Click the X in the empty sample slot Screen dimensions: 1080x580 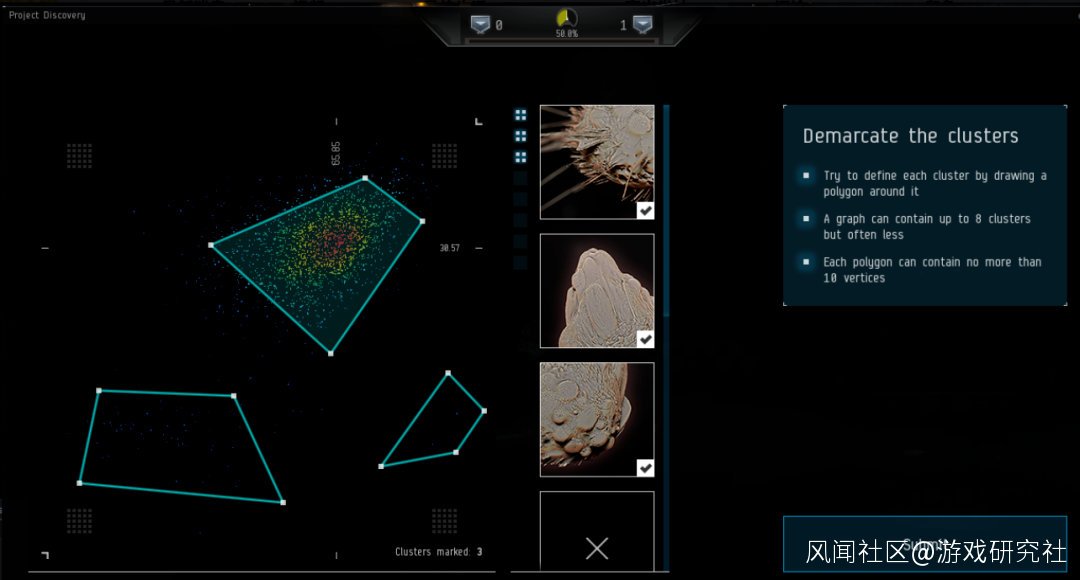point(597,548)
